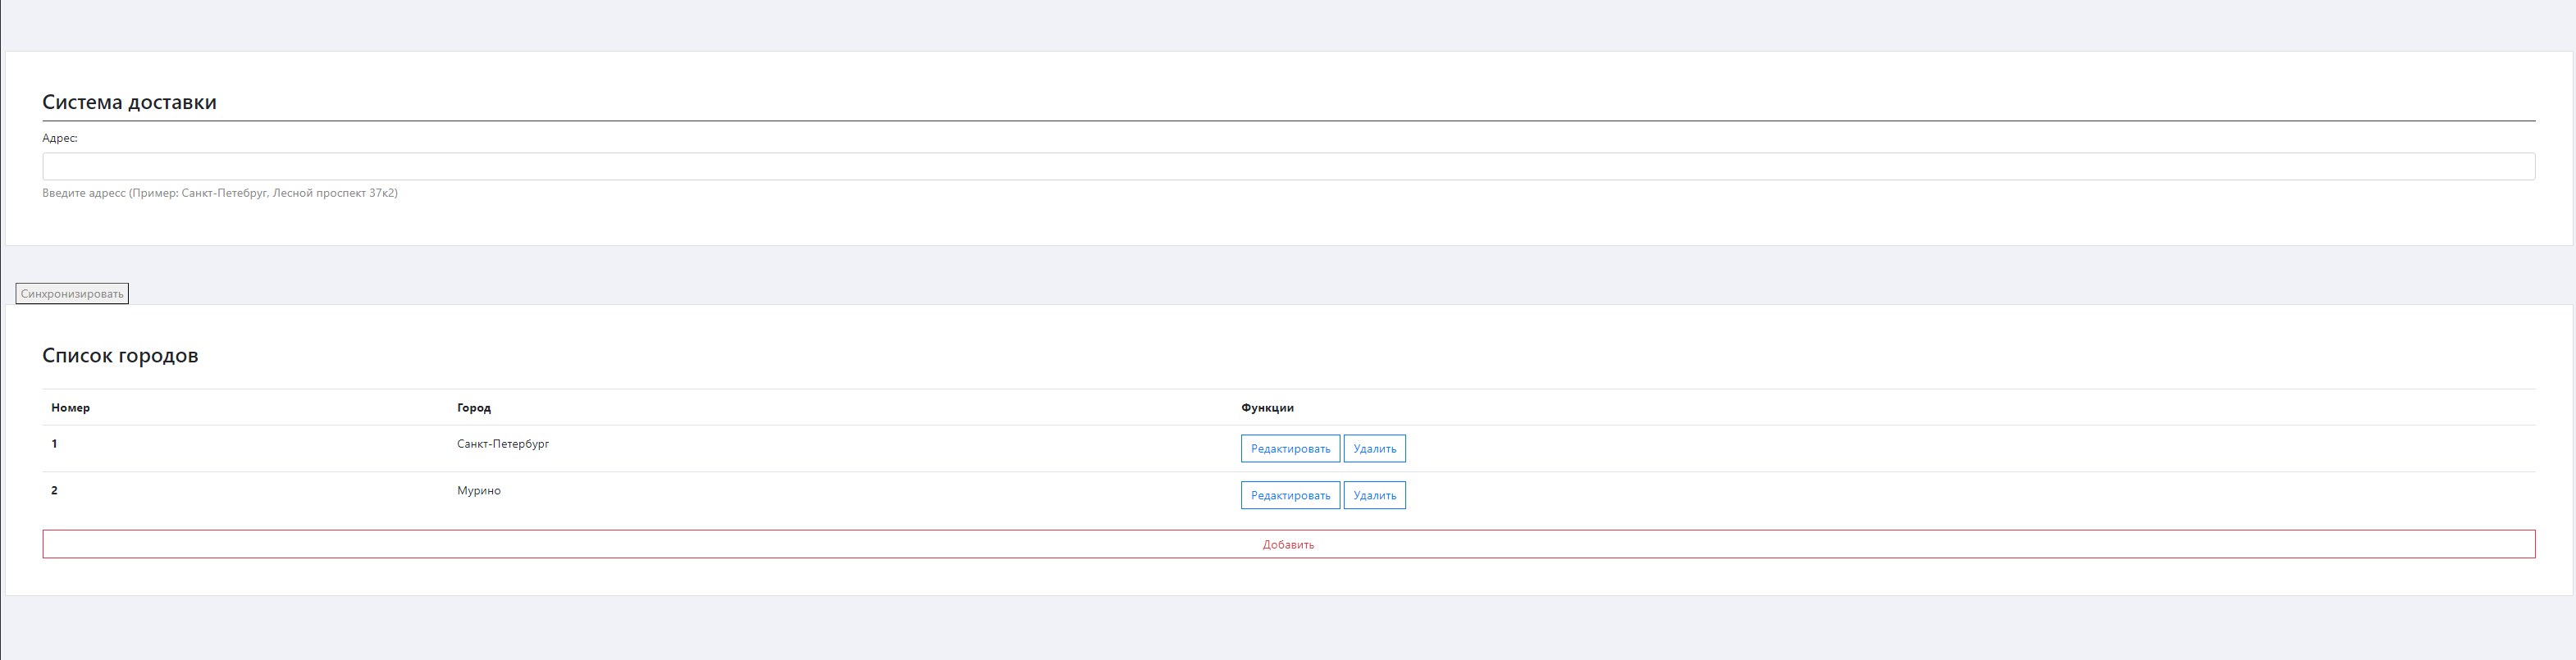2576x660 pixels.
Task: Click row number 1 in the table
Action: pos(54,444)
